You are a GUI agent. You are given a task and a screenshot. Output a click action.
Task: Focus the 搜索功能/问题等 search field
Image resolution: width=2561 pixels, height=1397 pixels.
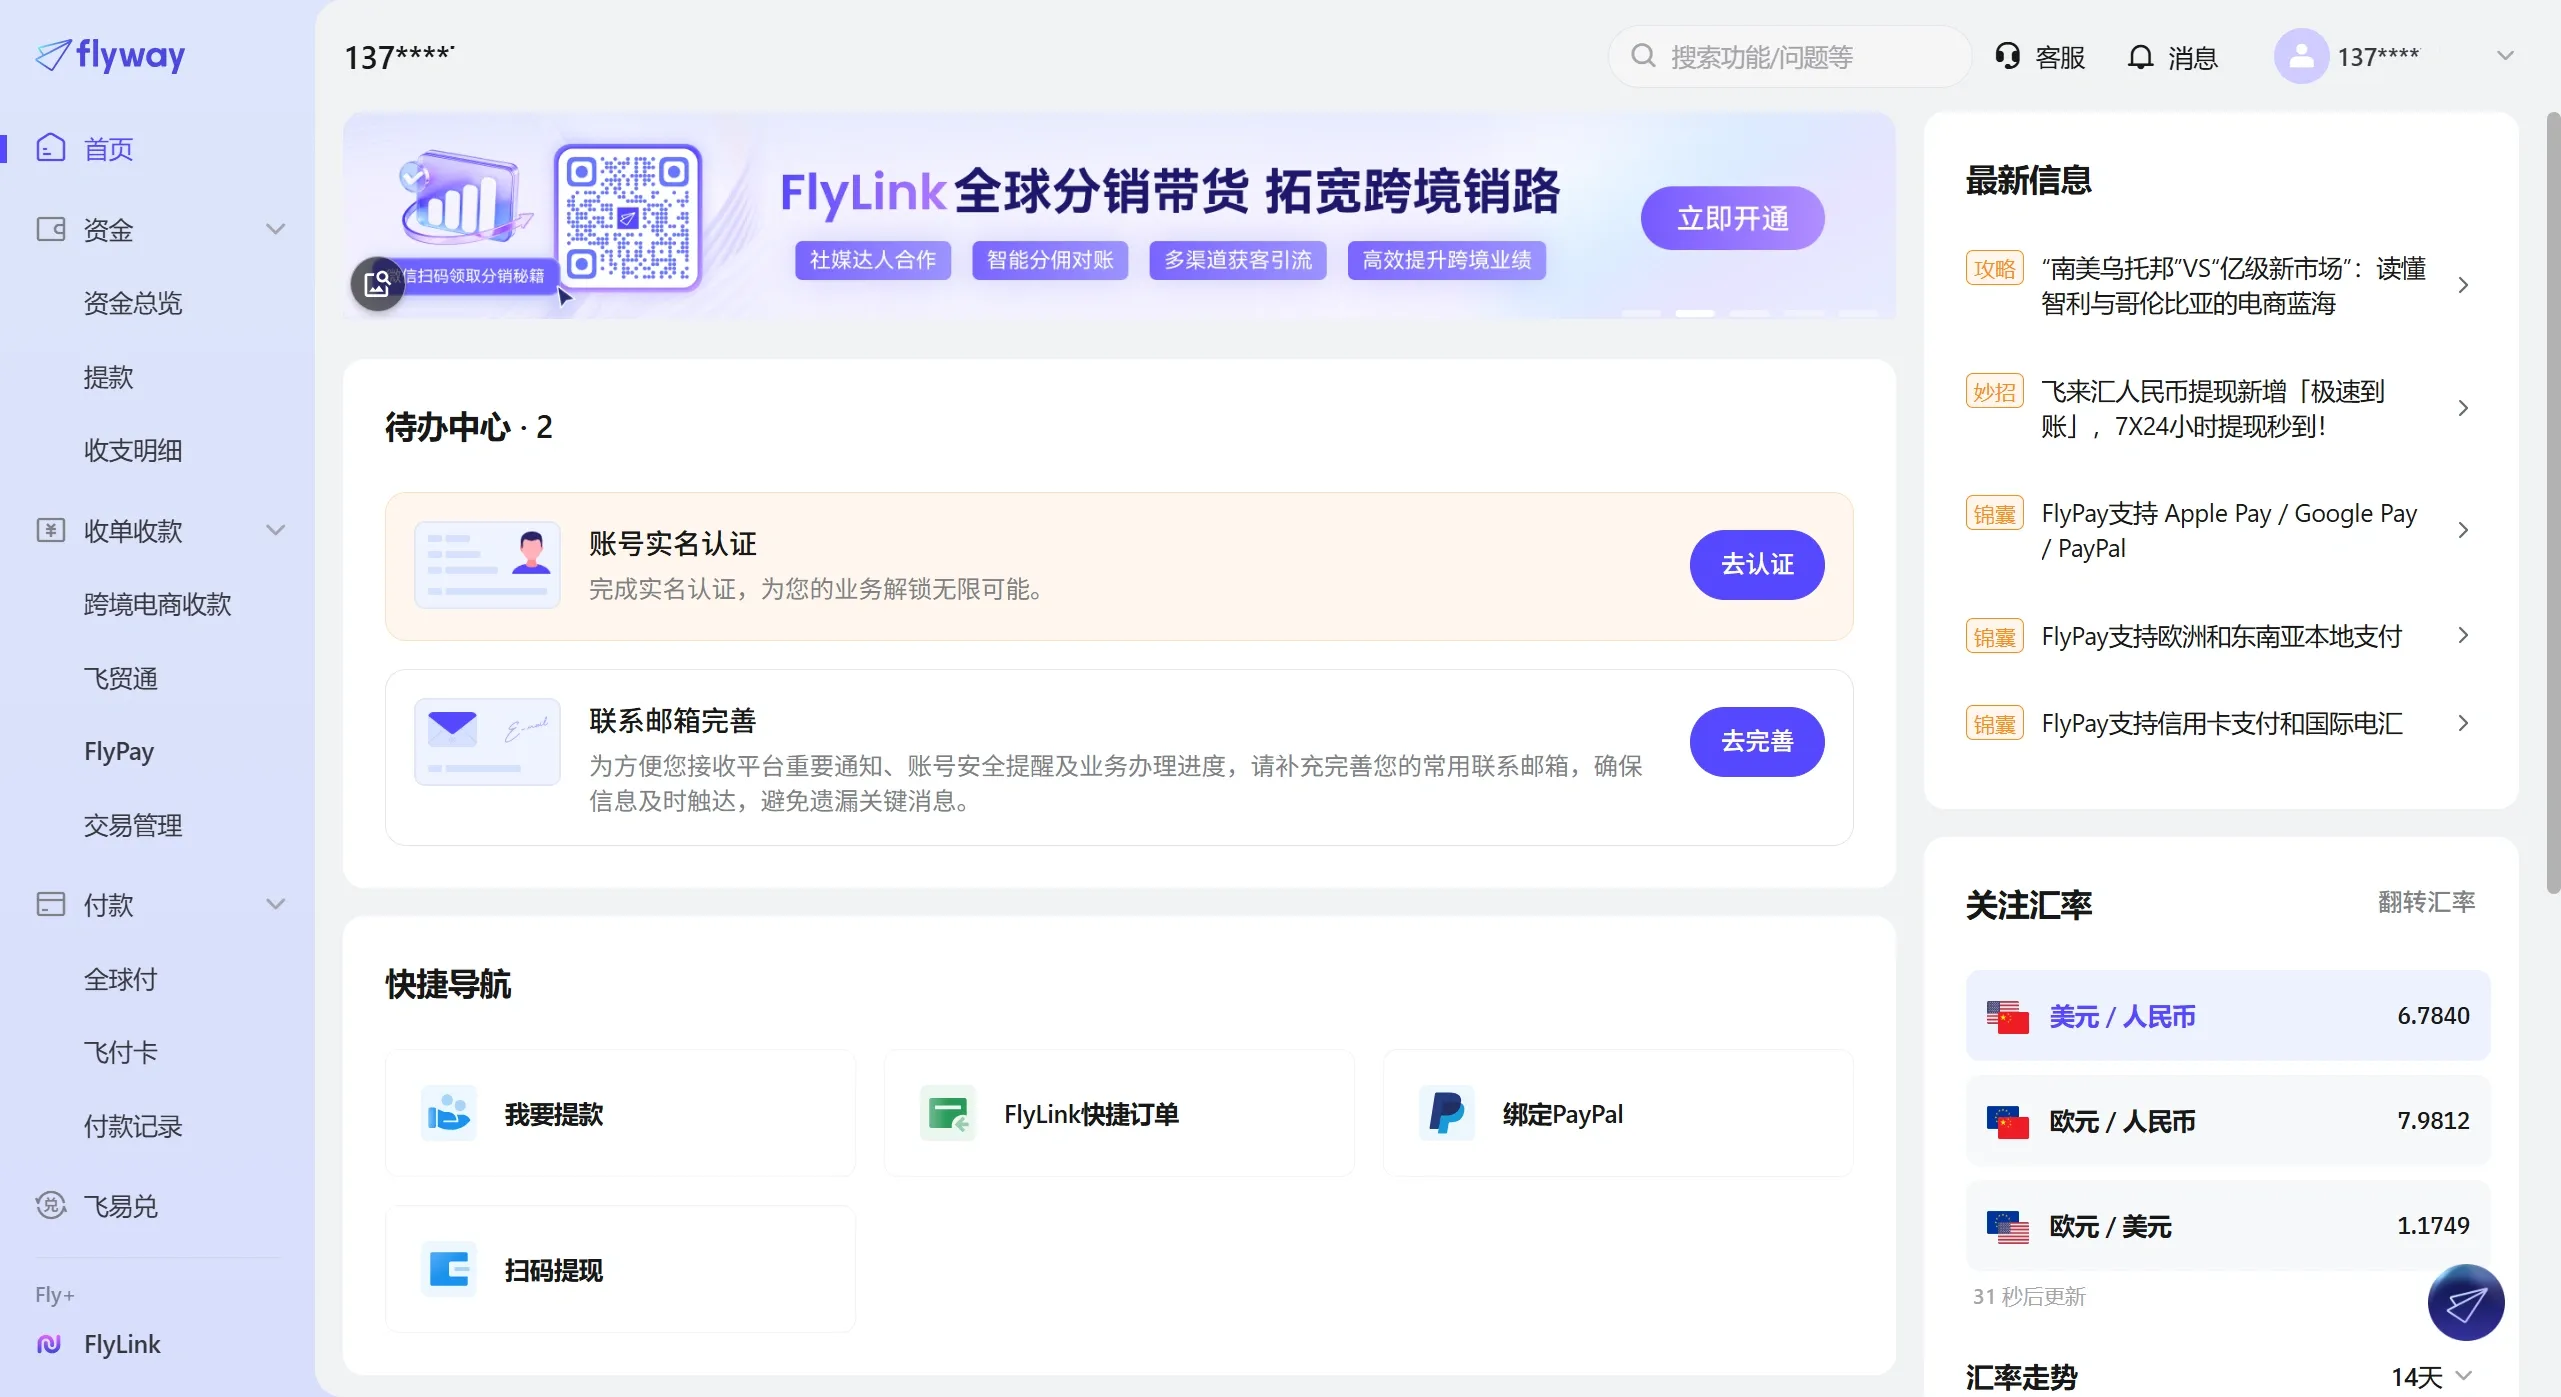[x=1789, y=56]
